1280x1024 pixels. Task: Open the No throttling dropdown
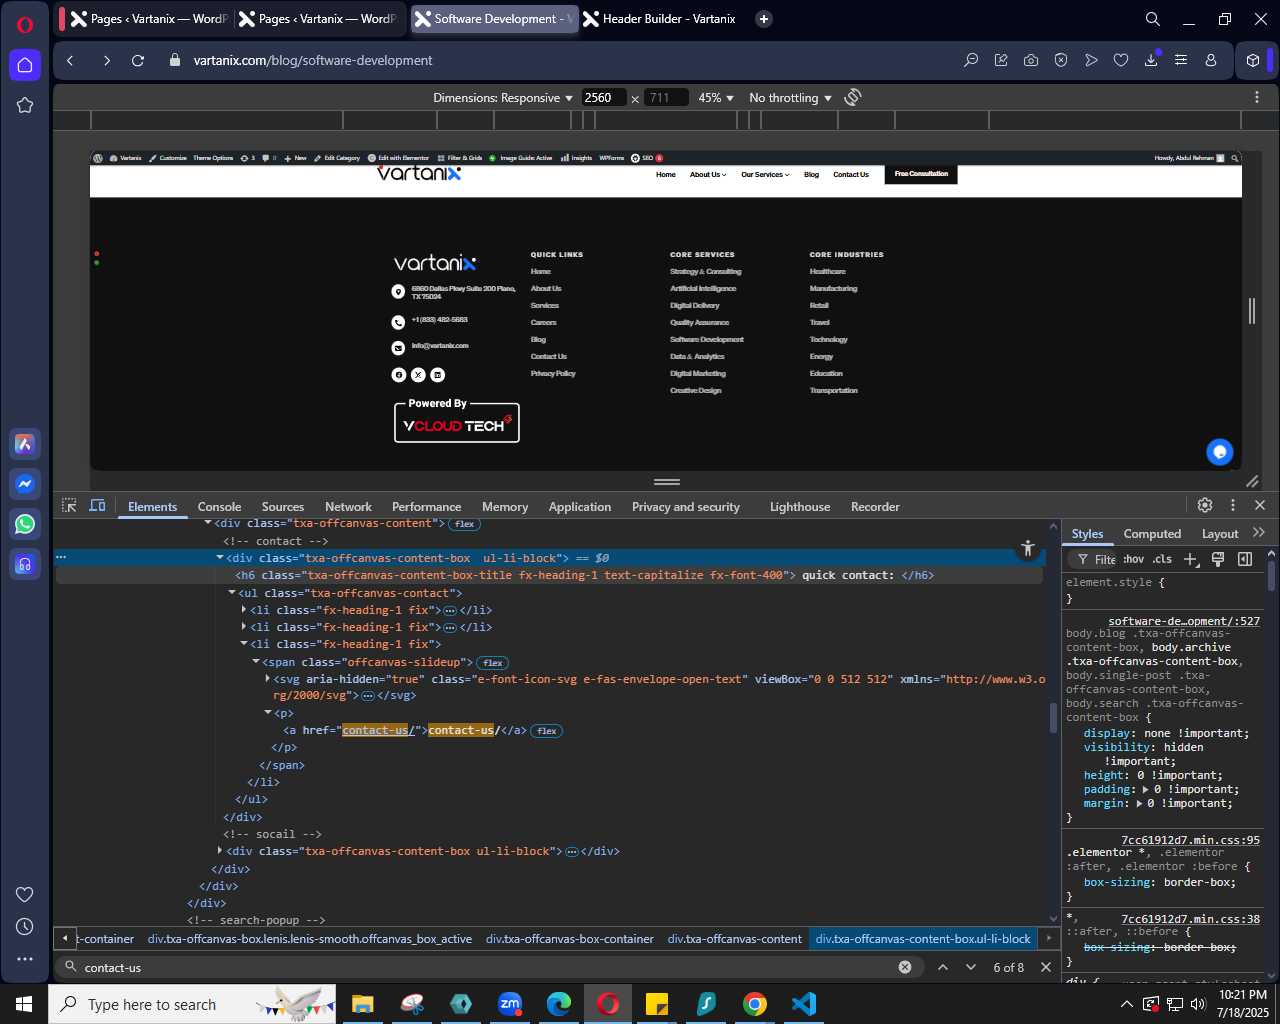(790, 98)
